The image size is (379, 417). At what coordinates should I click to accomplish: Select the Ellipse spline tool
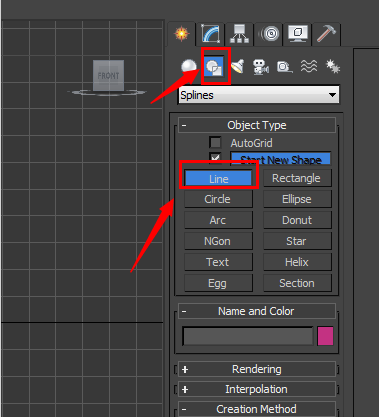pos(297,199)
